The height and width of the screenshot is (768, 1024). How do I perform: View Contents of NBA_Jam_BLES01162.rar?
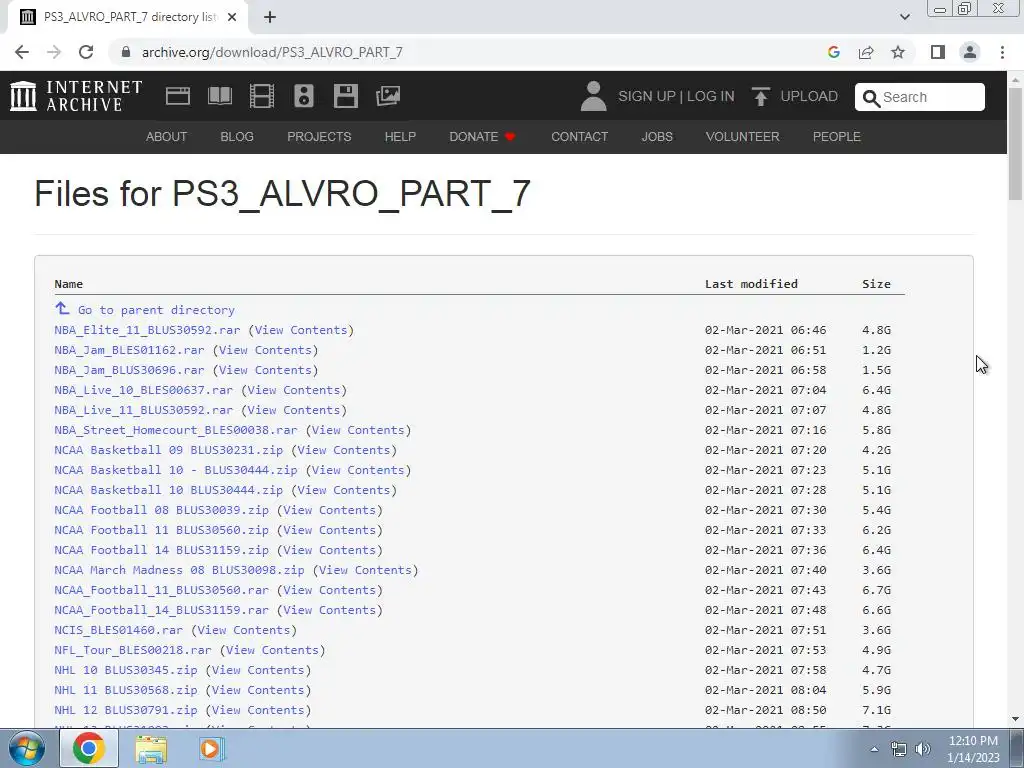[265, 350]
